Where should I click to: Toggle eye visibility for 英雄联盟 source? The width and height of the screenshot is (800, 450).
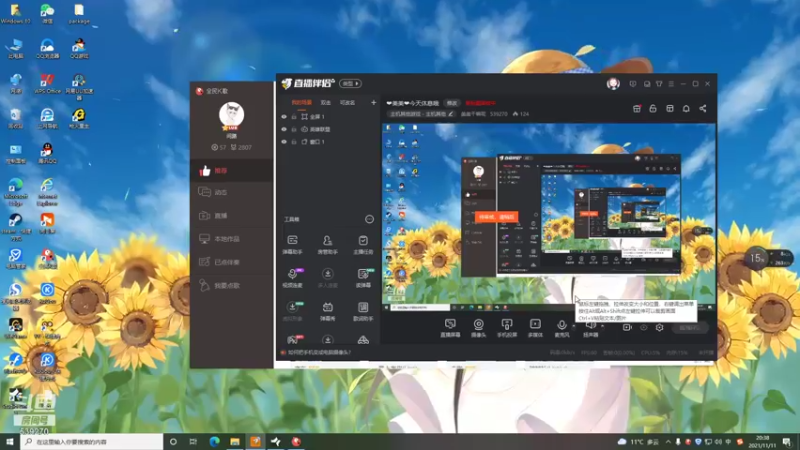coord(284,130)
